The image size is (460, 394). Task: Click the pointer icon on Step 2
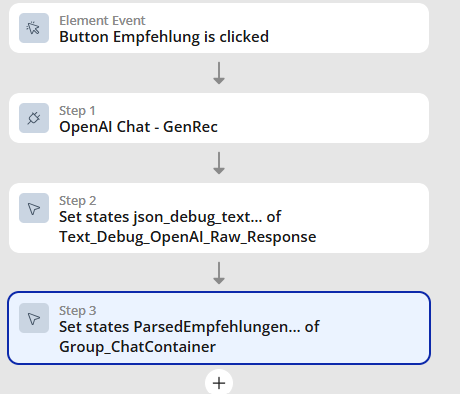click(34, 208)
